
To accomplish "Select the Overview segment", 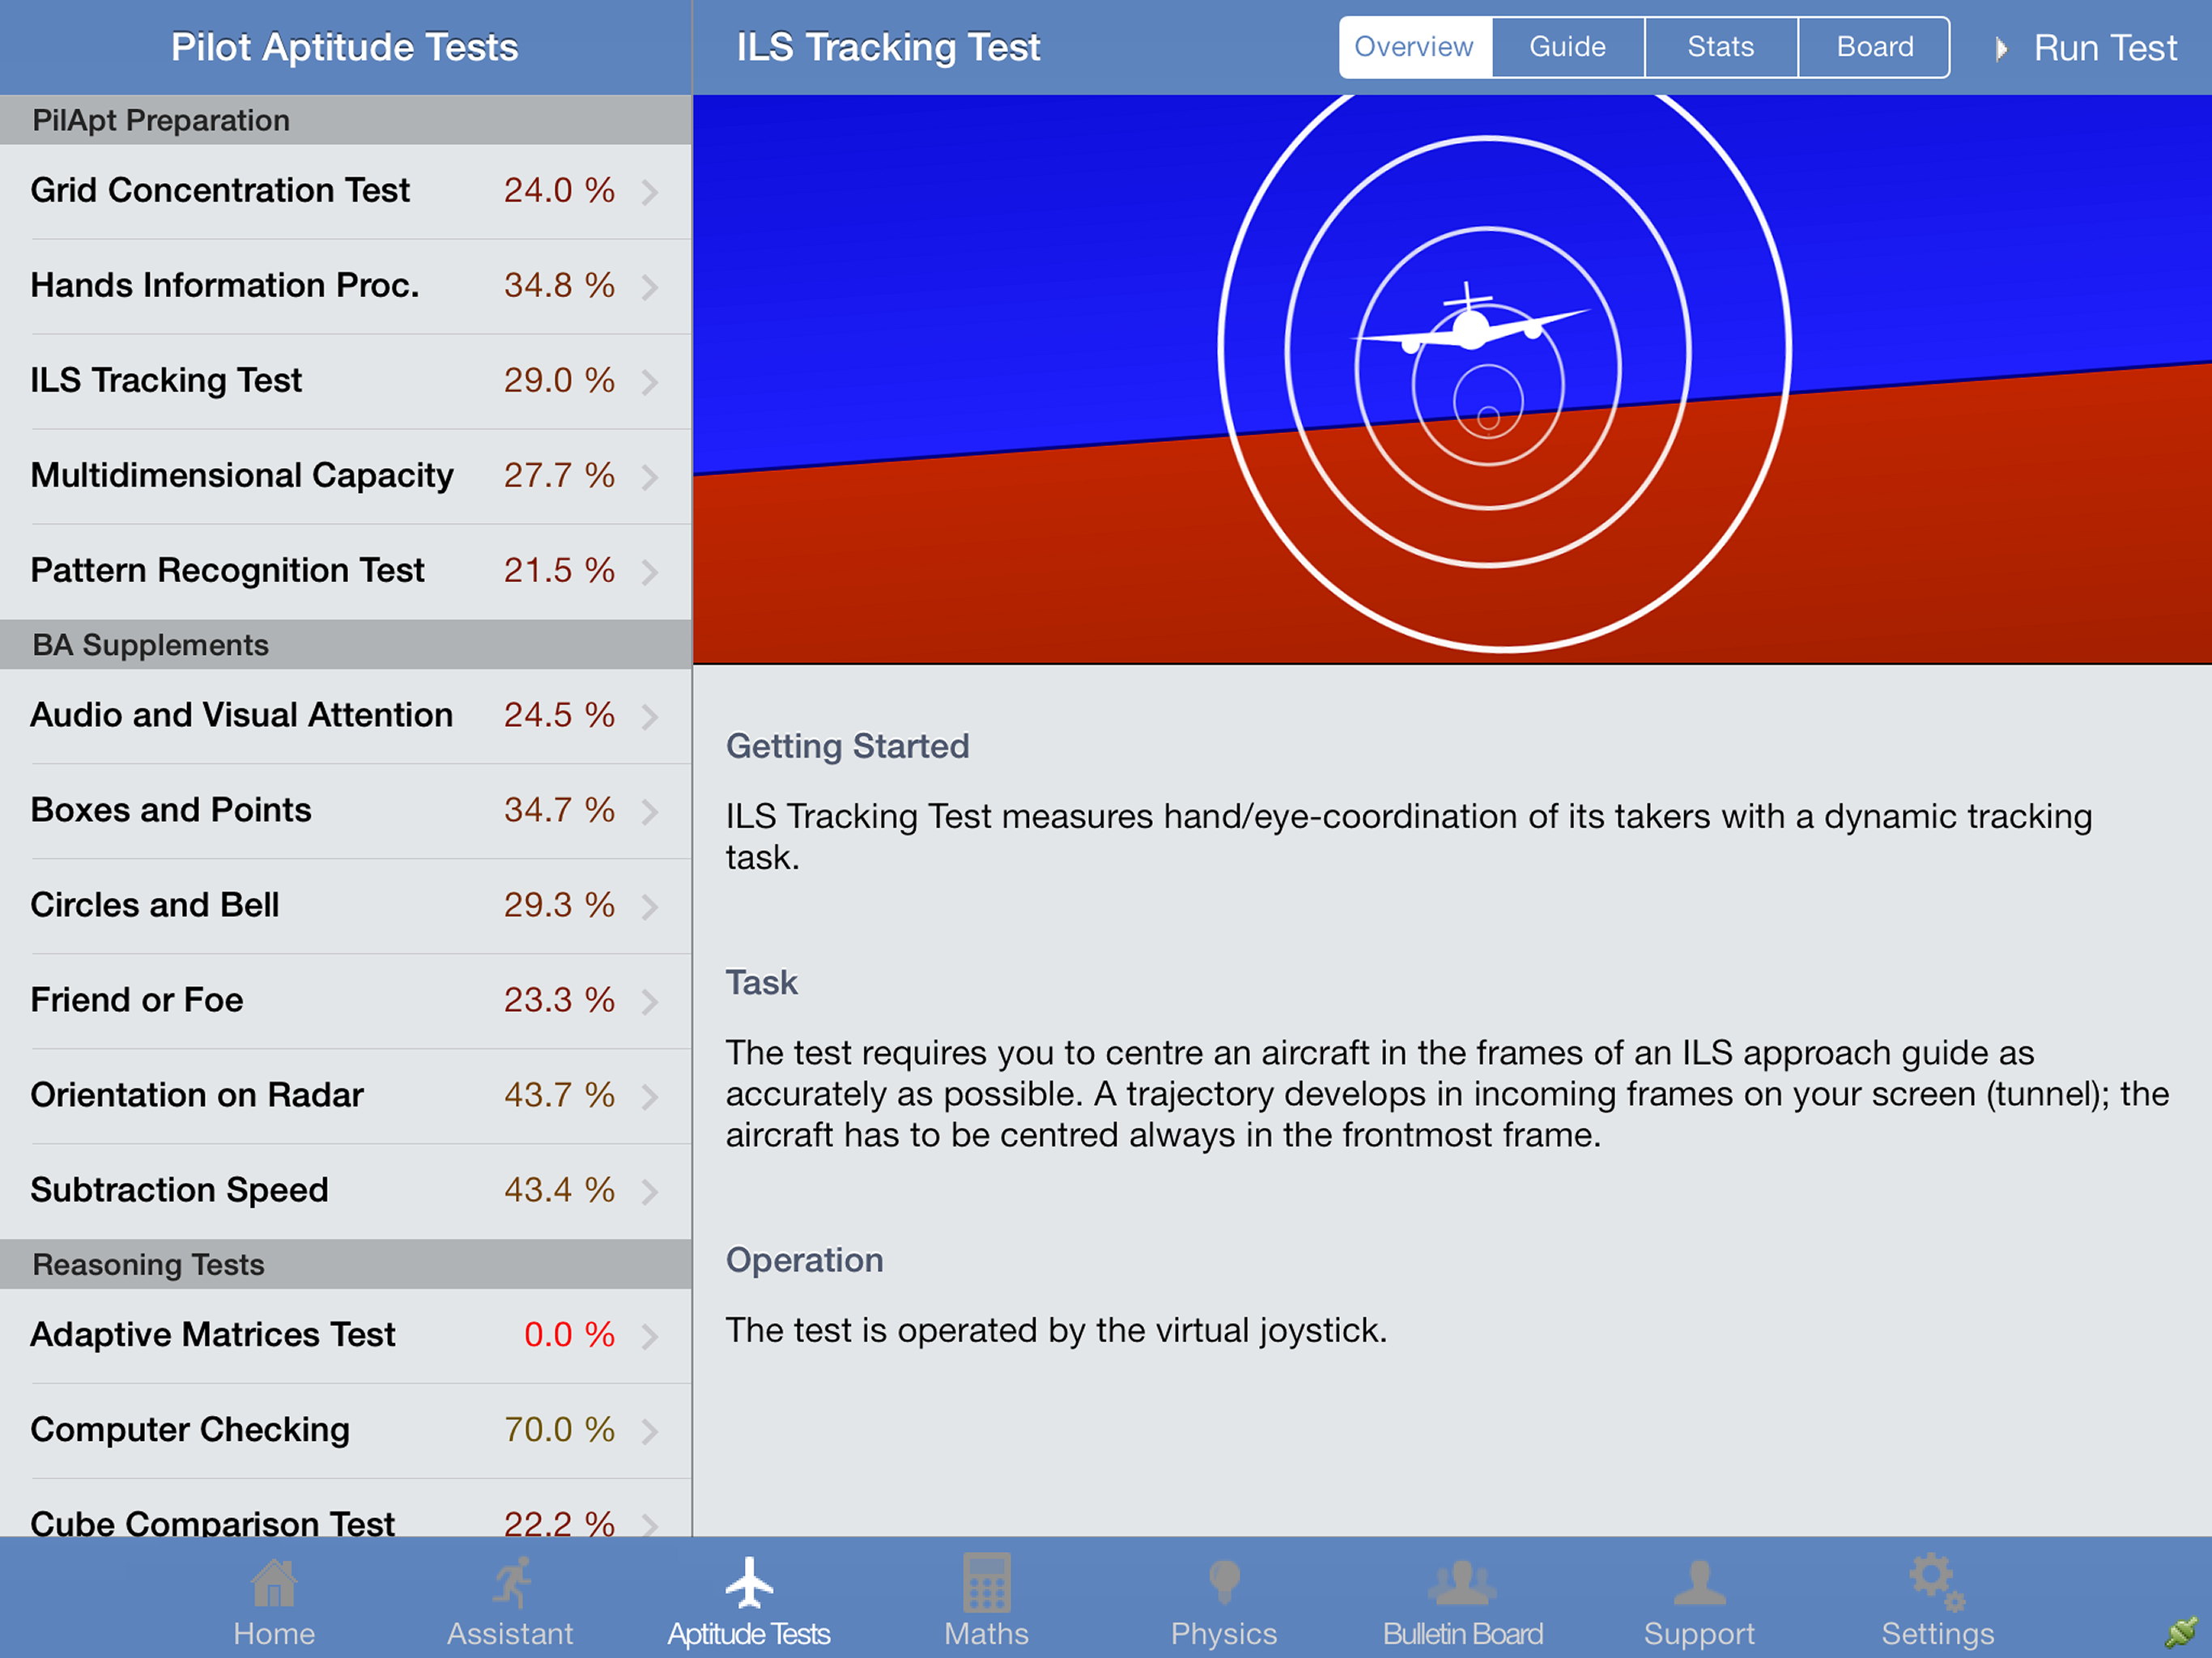I will [x=1414, y=47].
